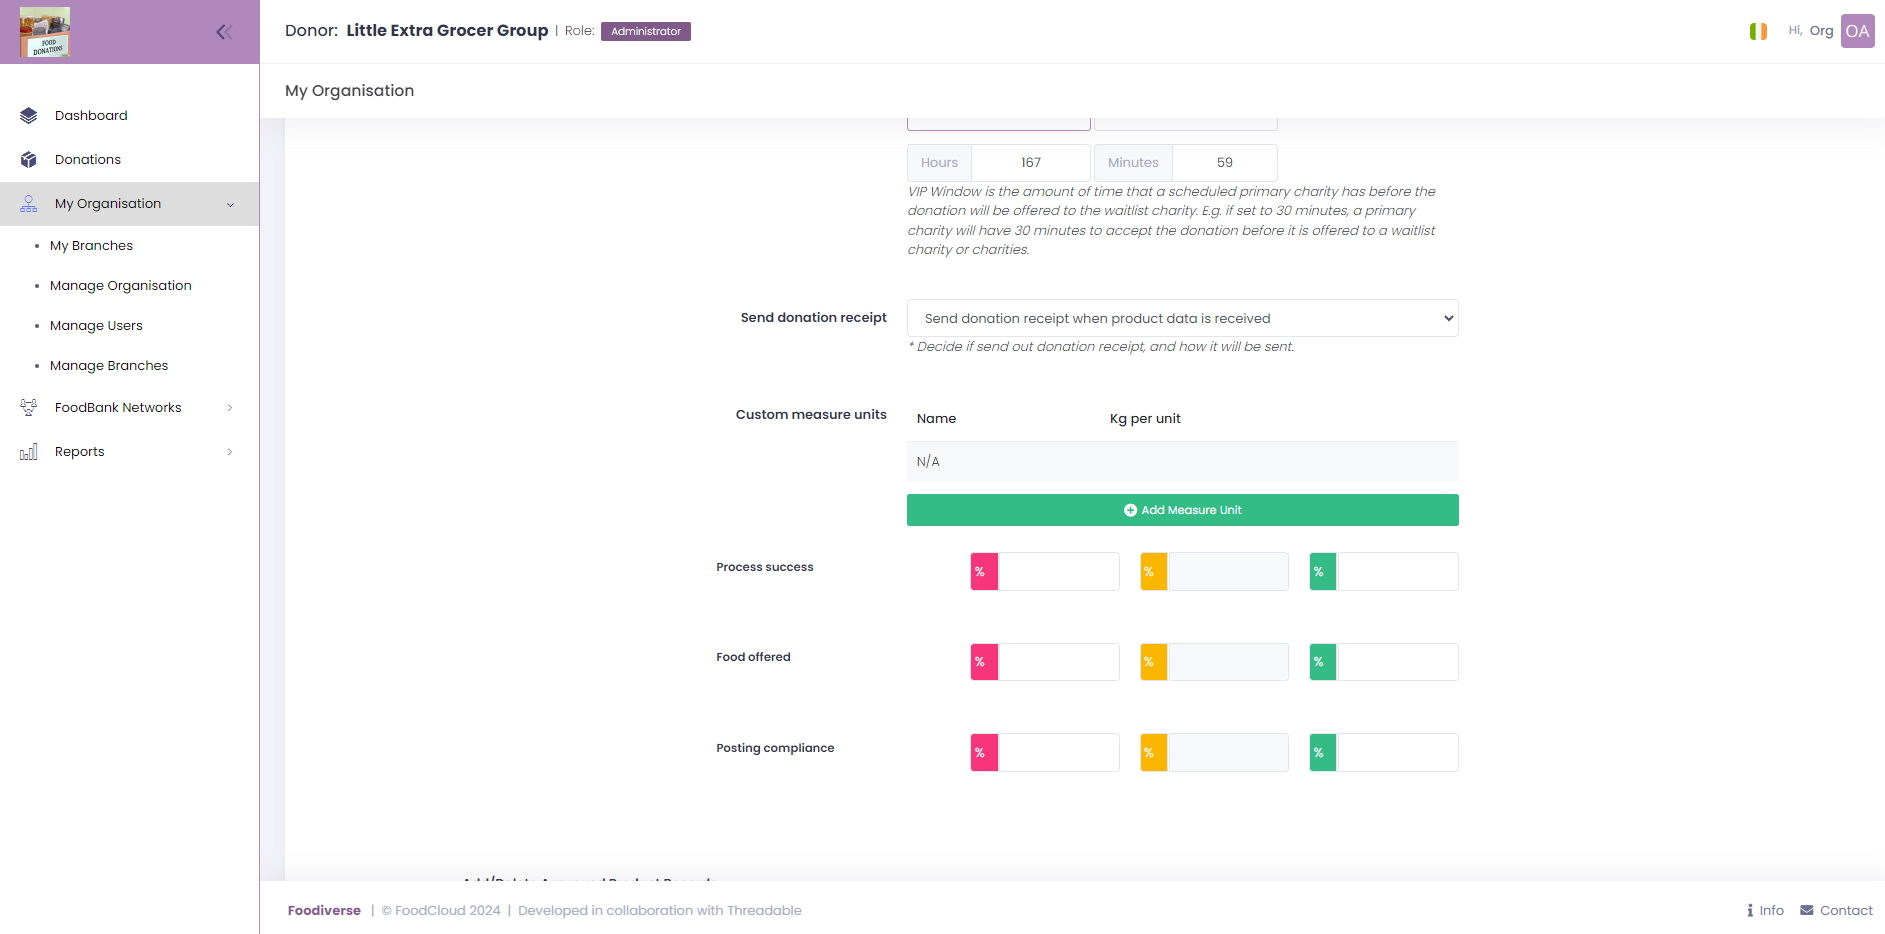Click the Foodiverse footer link
This screenshot has width=1885, height=934.
click(324, 910)
